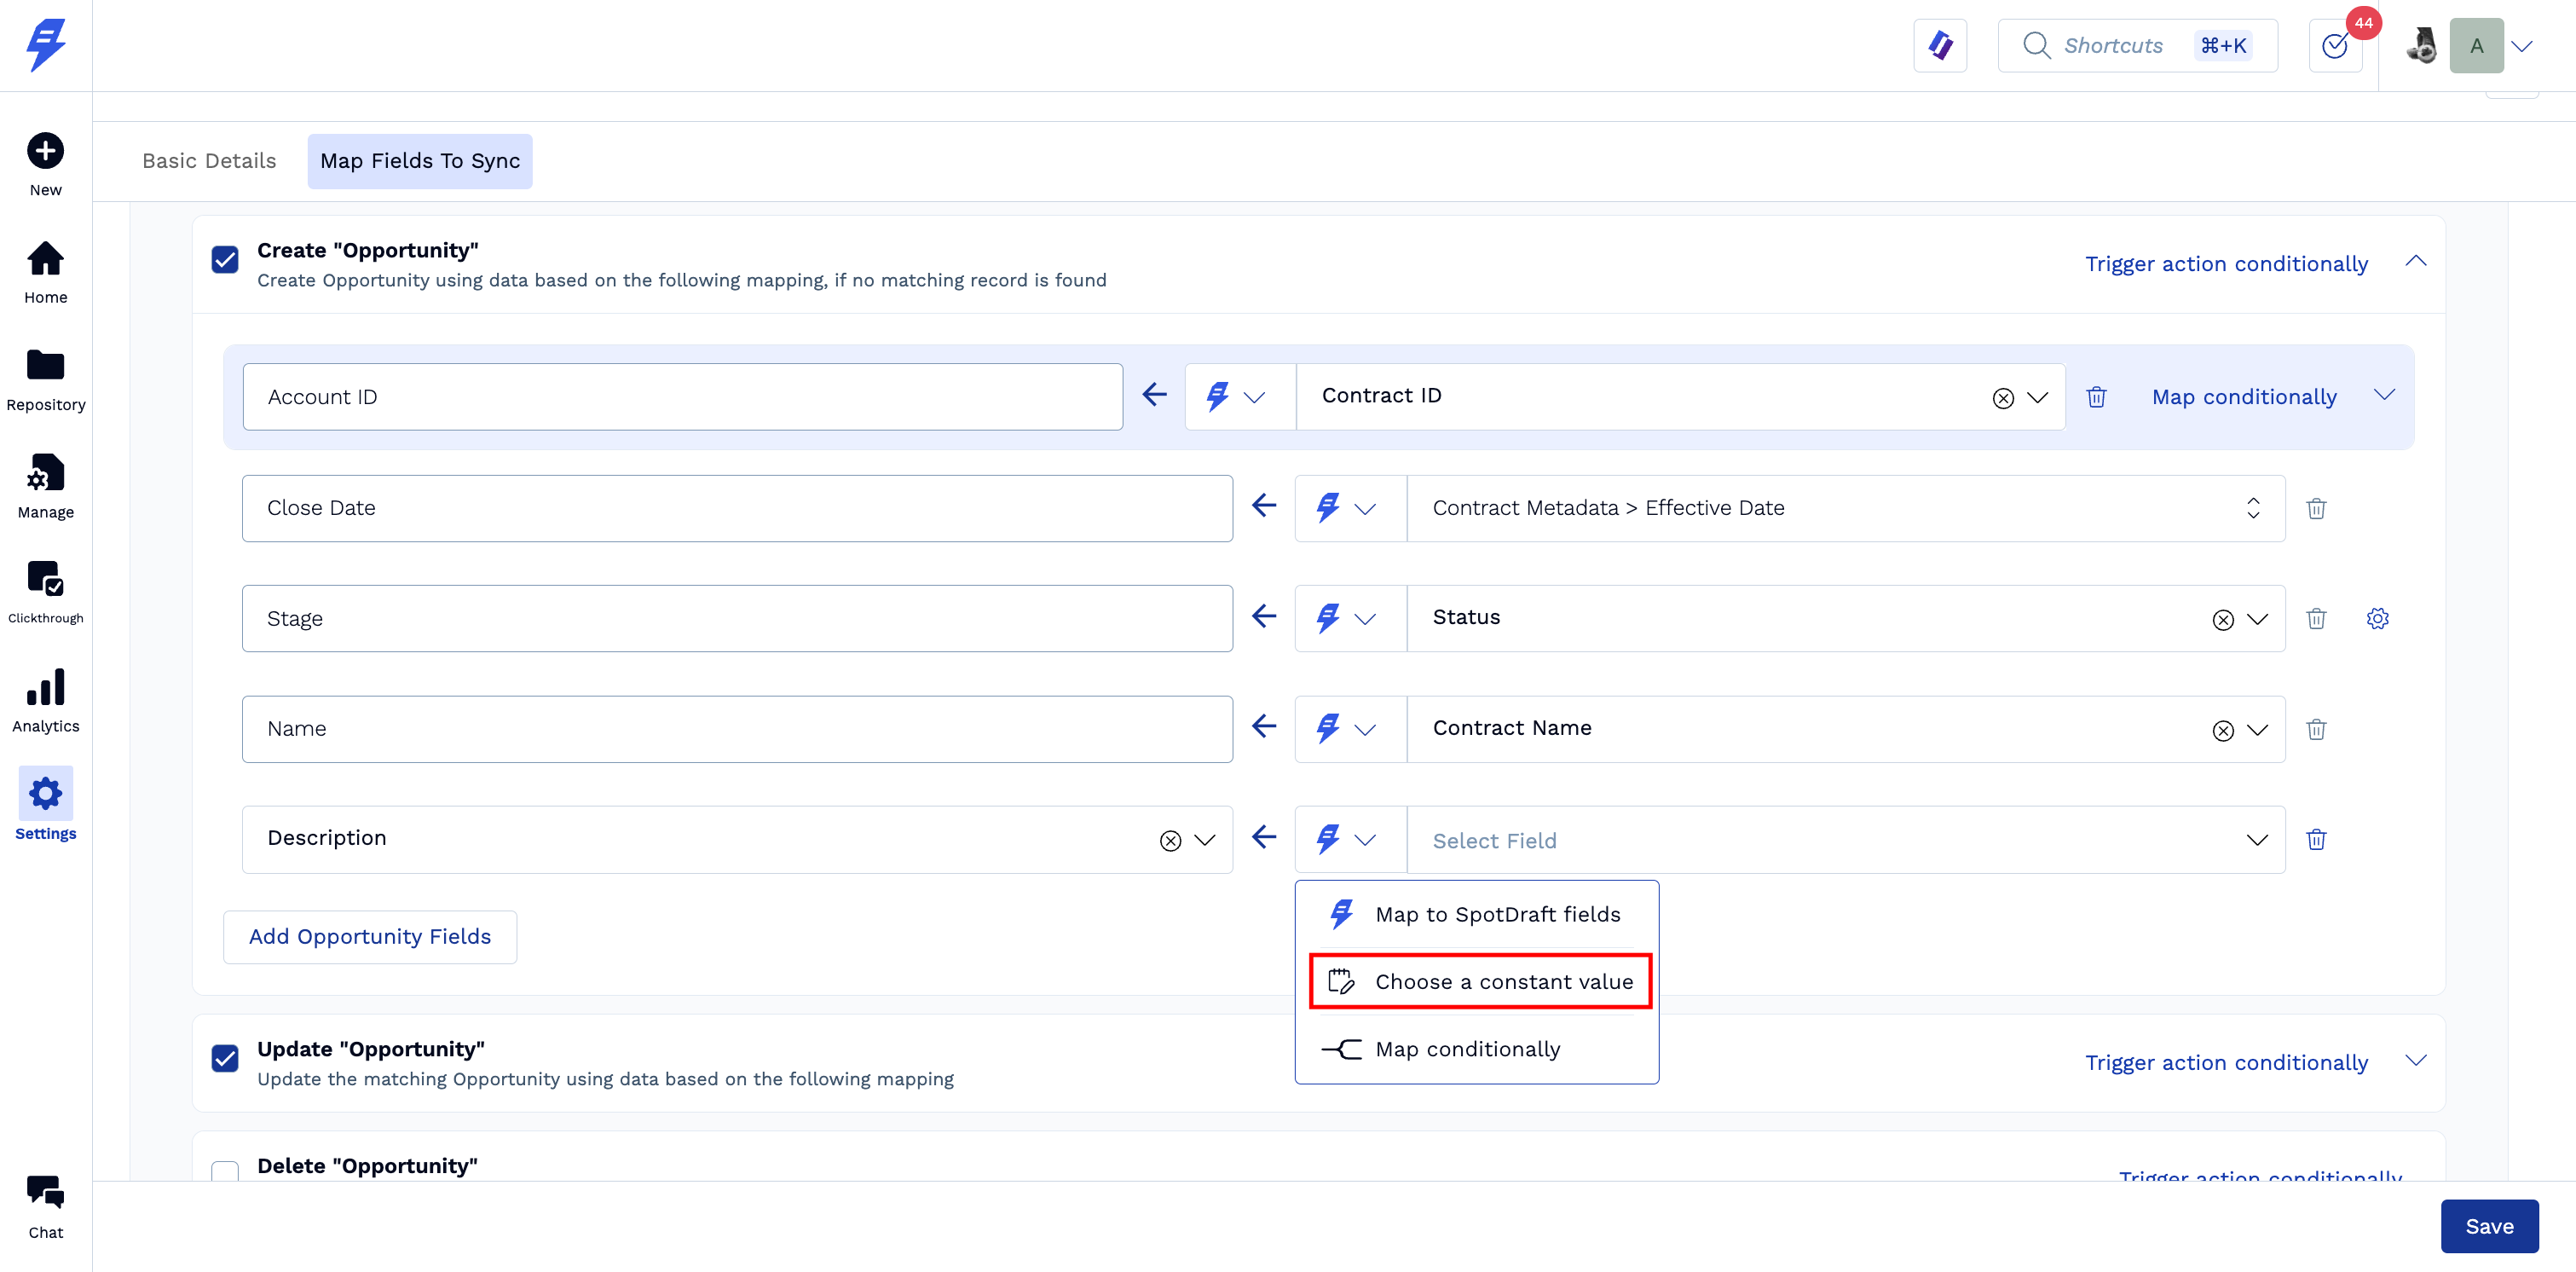Delete the Close Date mapping row
The width and height of the screenshot is (2576, 1272).
2315,508
